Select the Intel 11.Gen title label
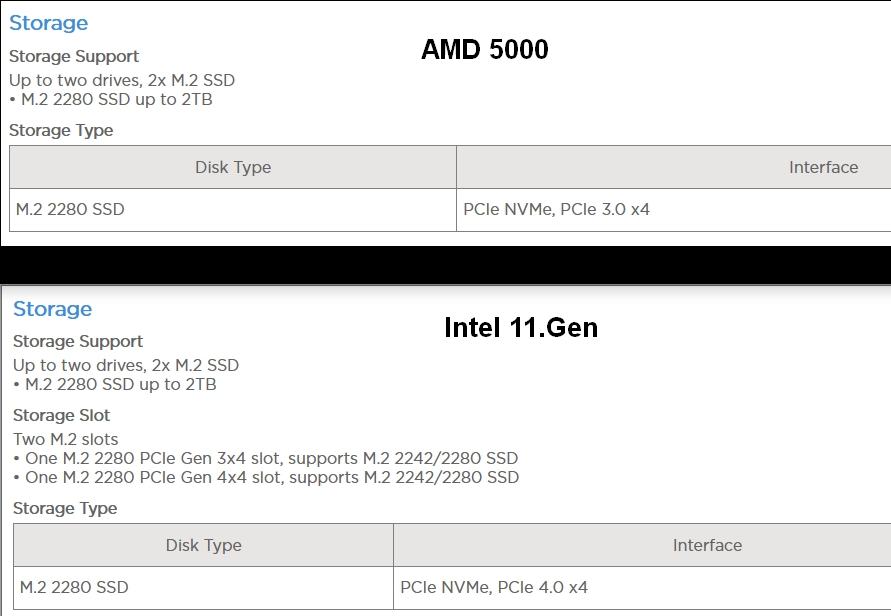 pos(521,327)
